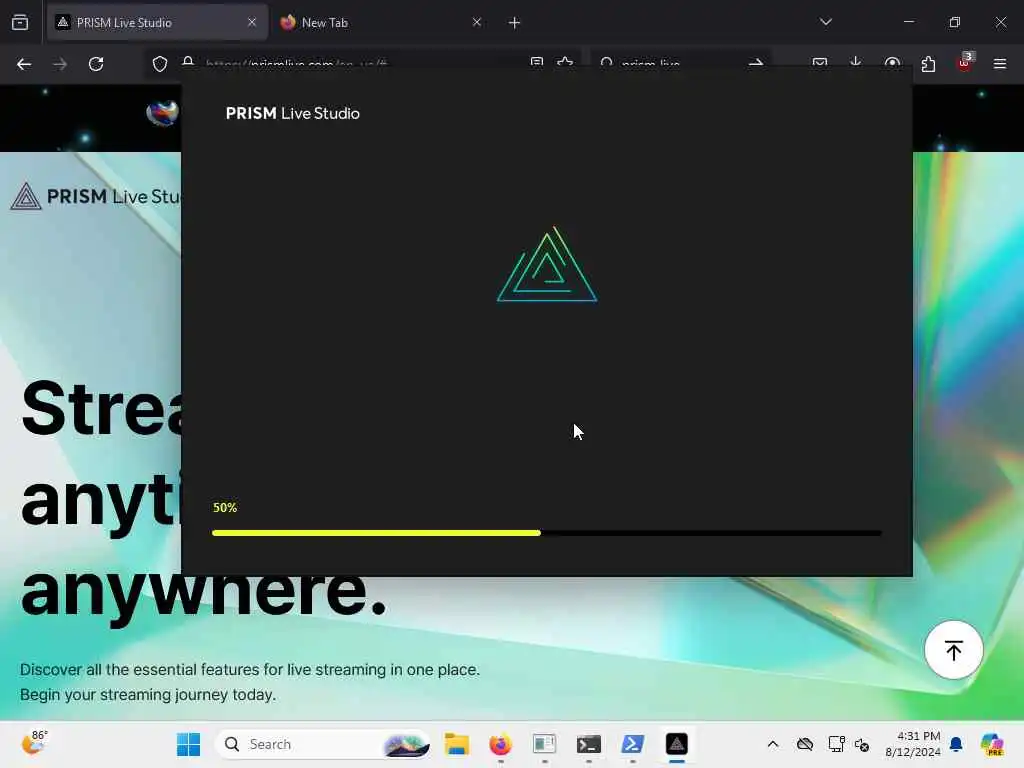Switch to the PRISM Live Studio browser tab
This screenshot has height=768, width=1024.
pos(157,22)
